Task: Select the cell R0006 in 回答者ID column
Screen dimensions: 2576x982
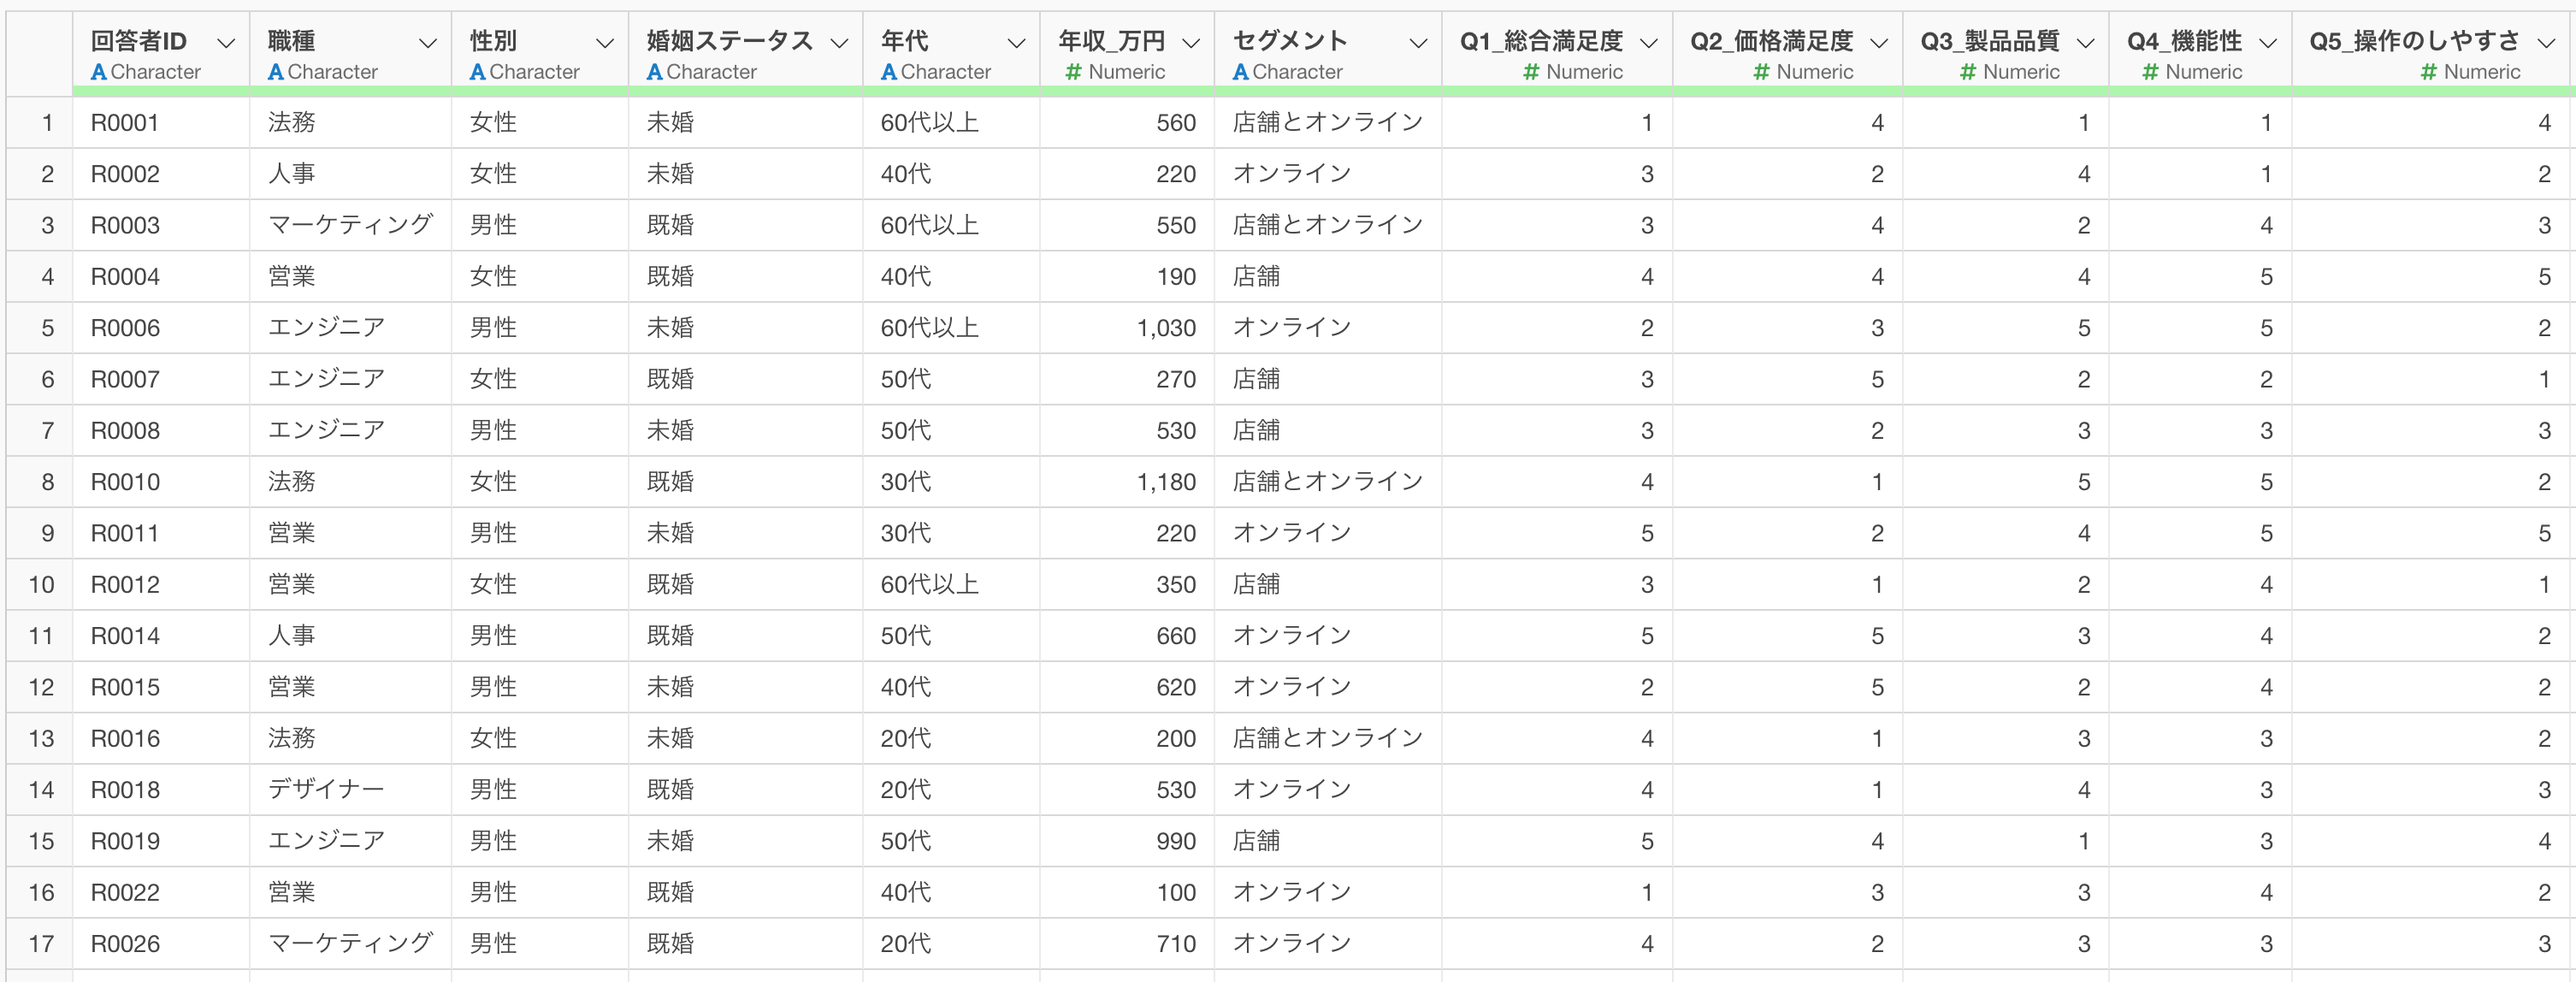Action: (125, 328)
